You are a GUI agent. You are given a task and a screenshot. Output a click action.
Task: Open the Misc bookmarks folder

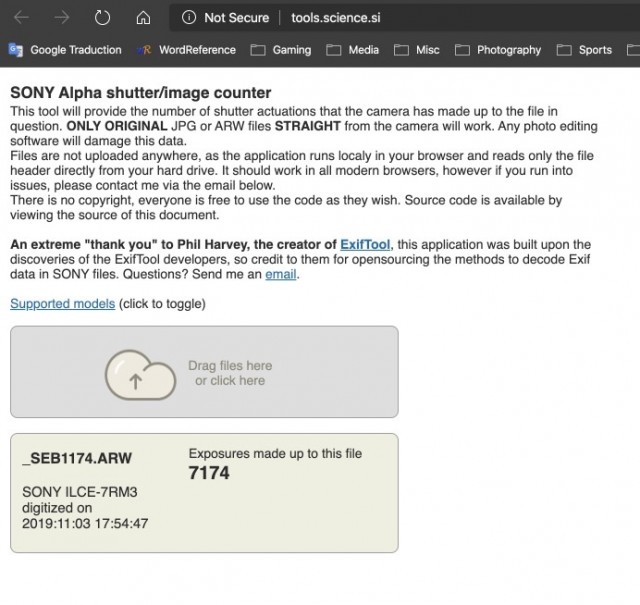[x=417, y=50]
